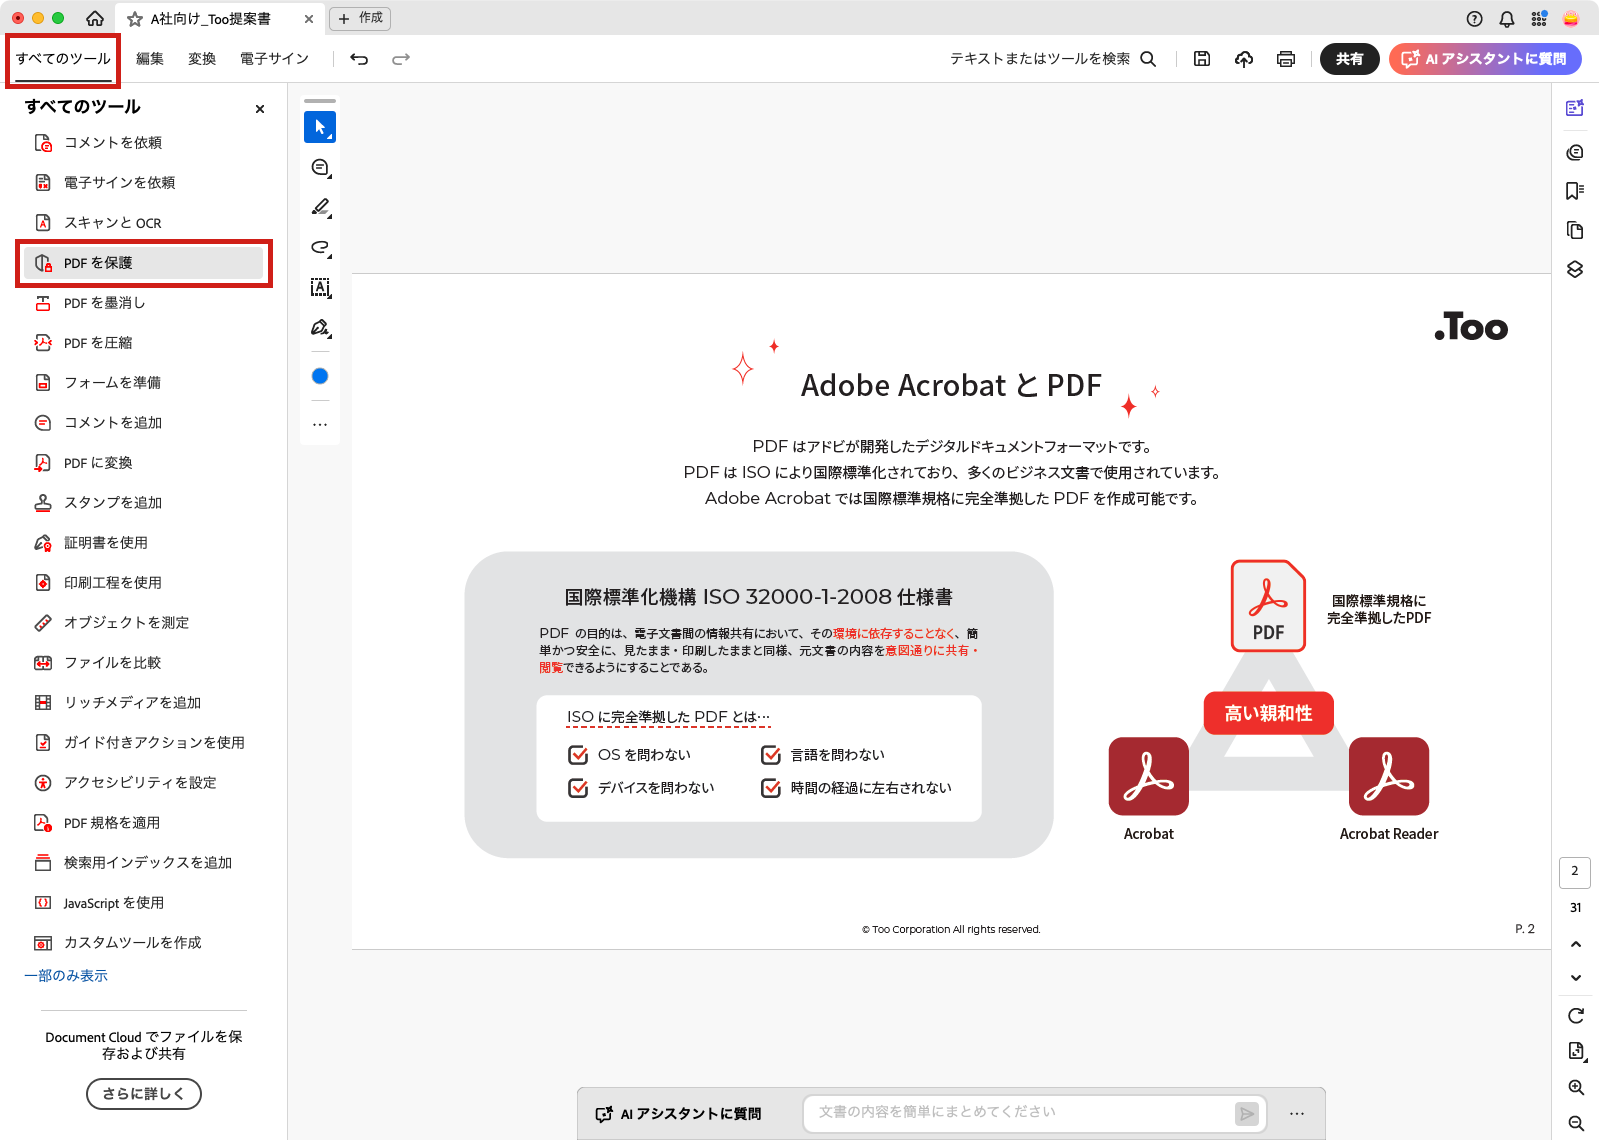Open the more tools ellipsis in quick toolbar
Screen dimensions: 1599x1140
(320, 424)
